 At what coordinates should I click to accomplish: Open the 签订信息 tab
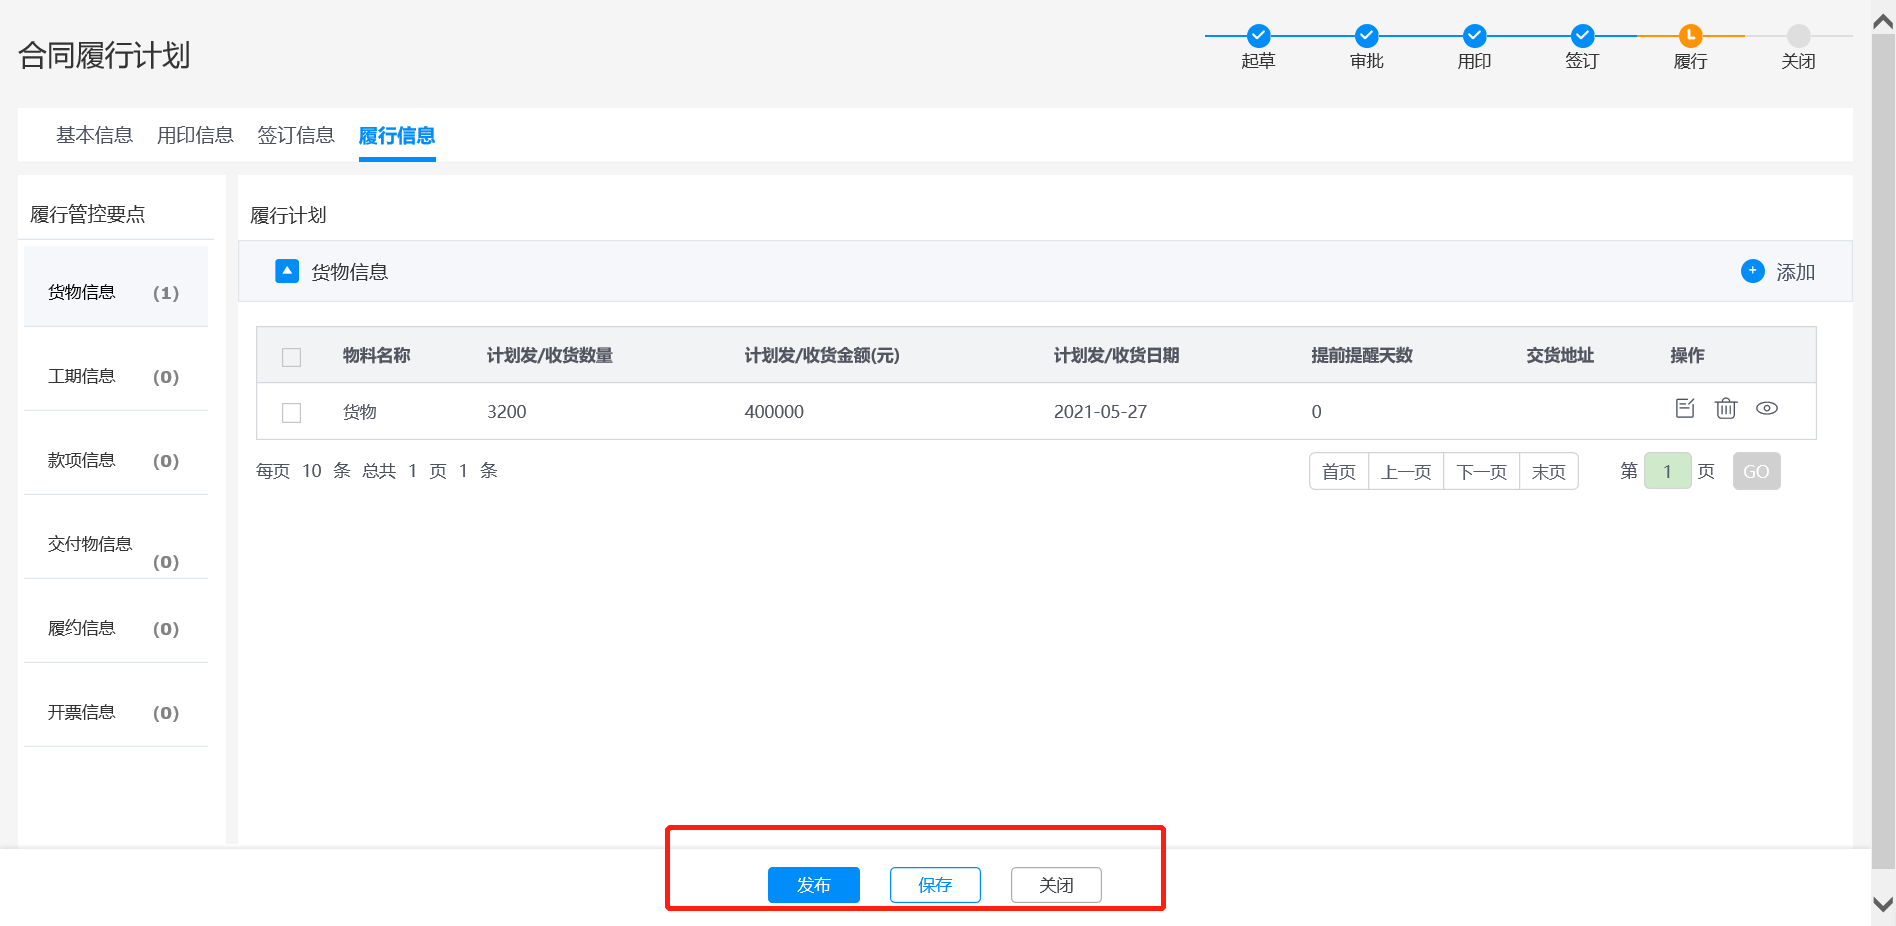click(x=296, y=135)
